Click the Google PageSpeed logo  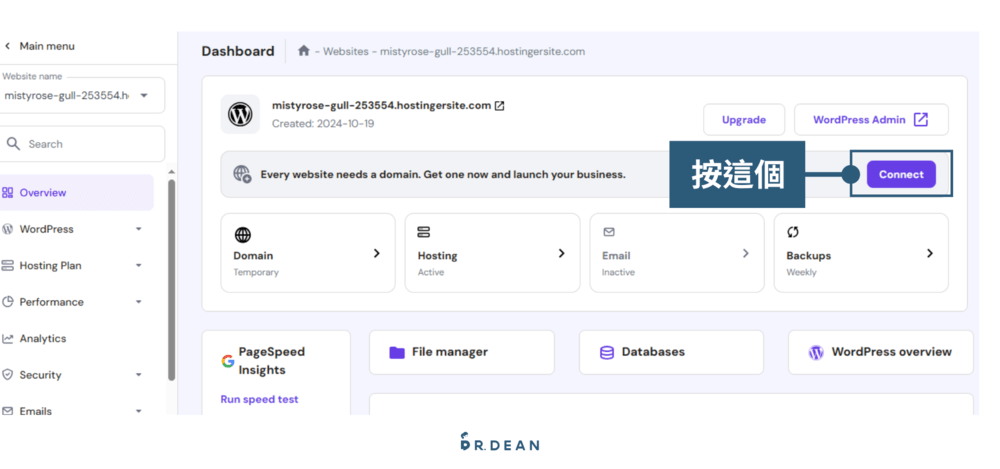[228, 361]
